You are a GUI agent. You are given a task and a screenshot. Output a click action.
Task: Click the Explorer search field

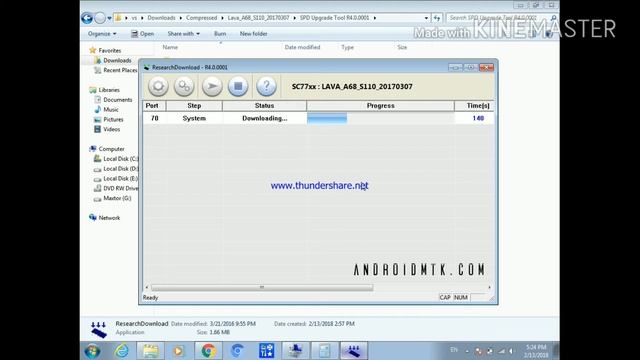click(x=502, y=18)
